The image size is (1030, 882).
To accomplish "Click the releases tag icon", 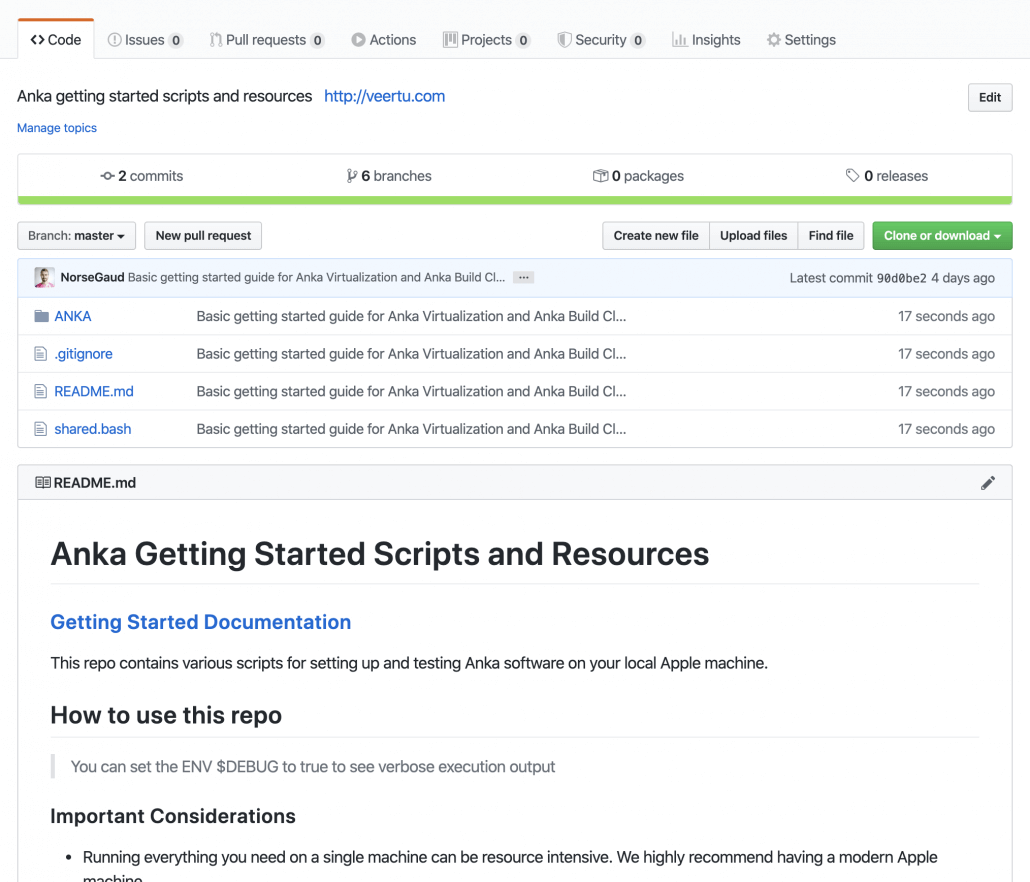I will 853,175.
